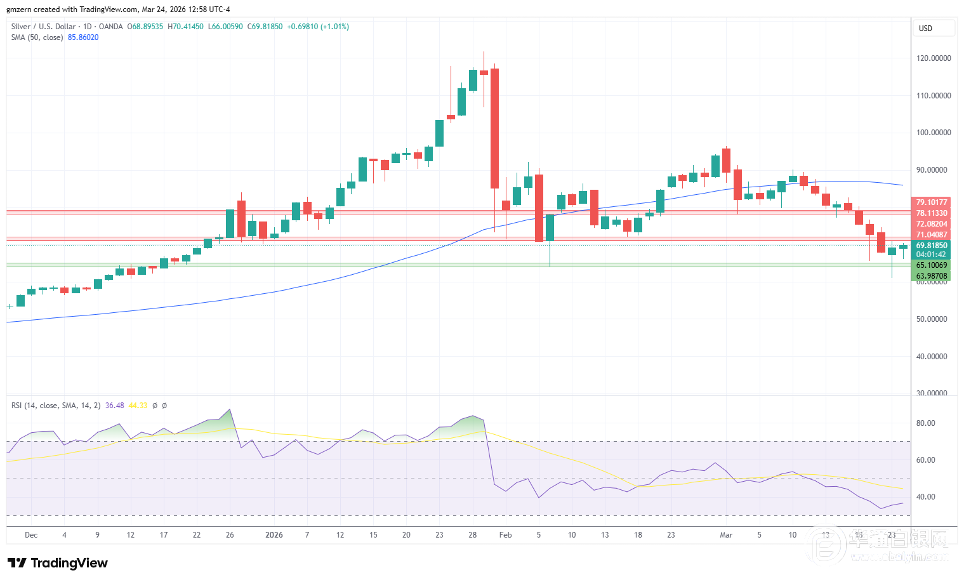This screenshot has width=964, height=582.
Task: Click the 80.00 level on RSI scale
Action: pos(925,423)
